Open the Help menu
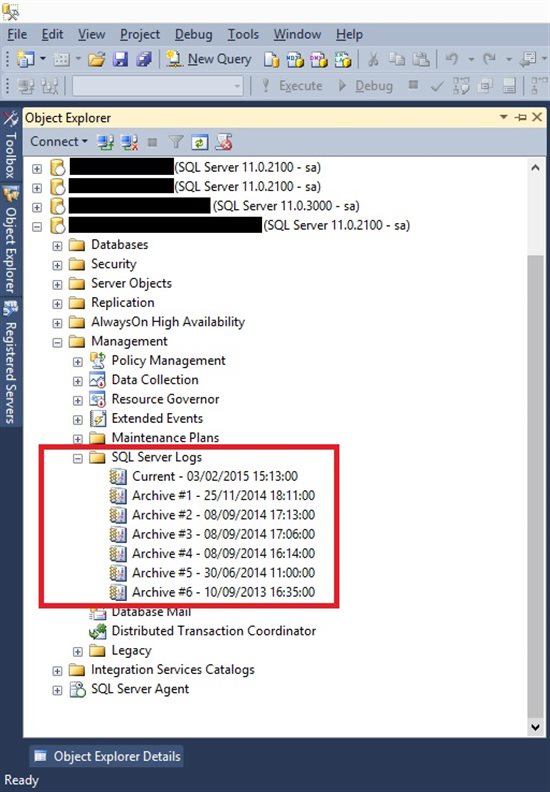This screenshot has width=550, height=792. (349, 34)
